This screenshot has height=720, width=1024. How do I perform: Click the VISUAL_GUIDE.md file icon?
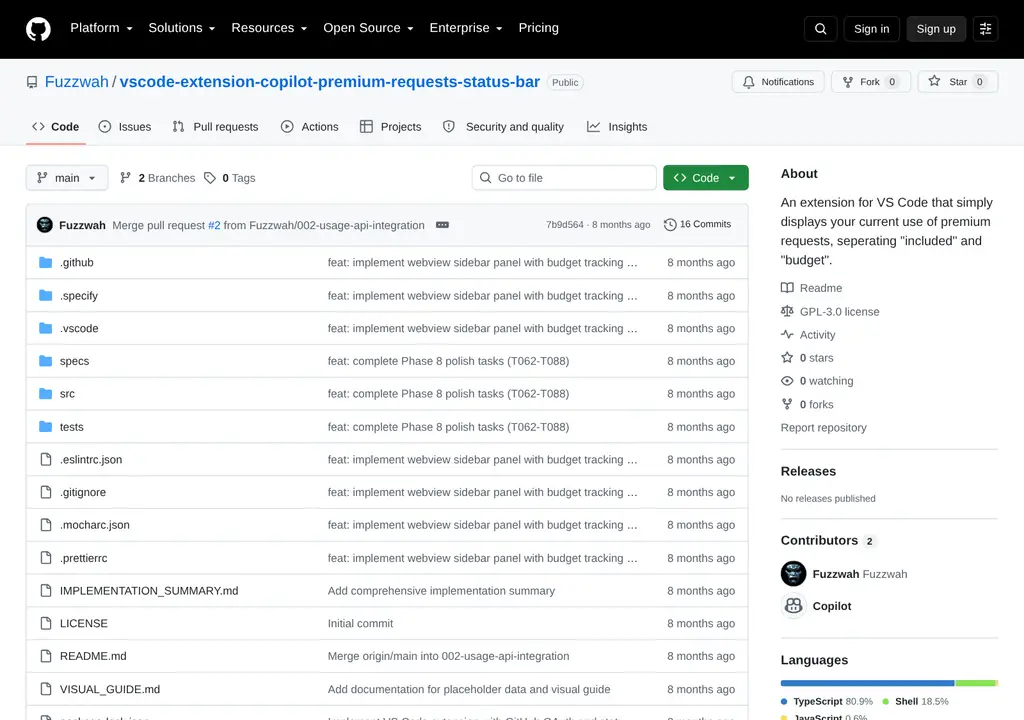[x=46, y=689]
